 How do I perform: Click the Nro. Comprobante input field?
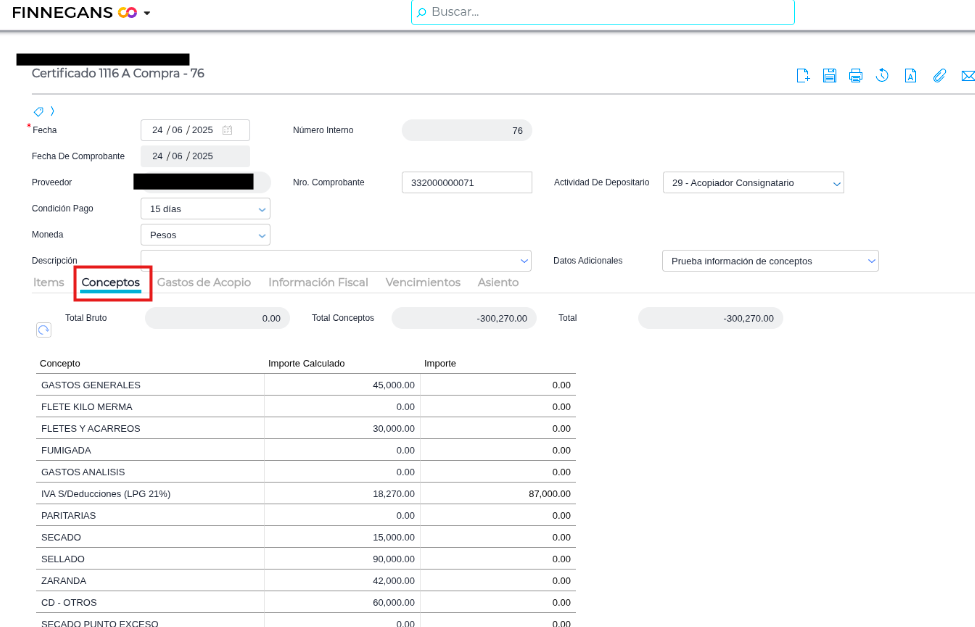(466, 183)
